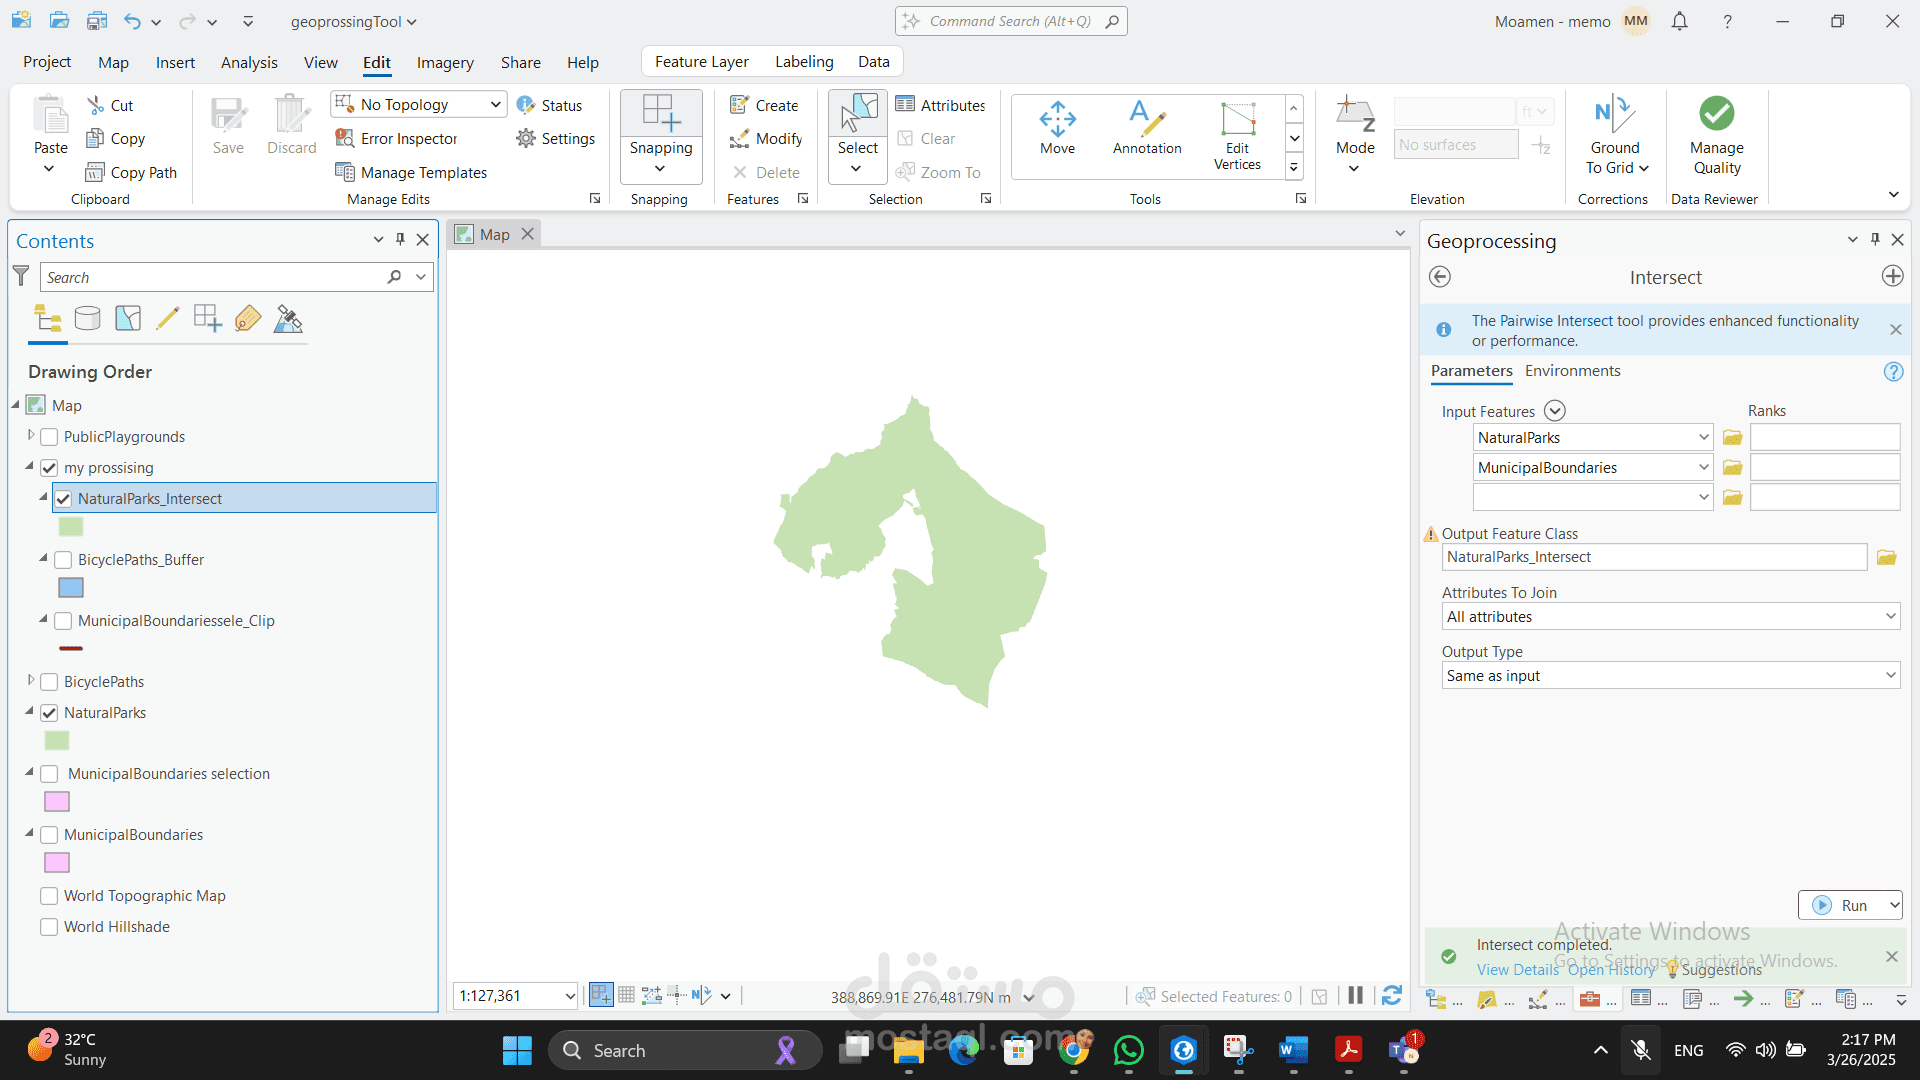Enable MunicipalBoundariessele_Clip layer

click(x=63, y=621)
